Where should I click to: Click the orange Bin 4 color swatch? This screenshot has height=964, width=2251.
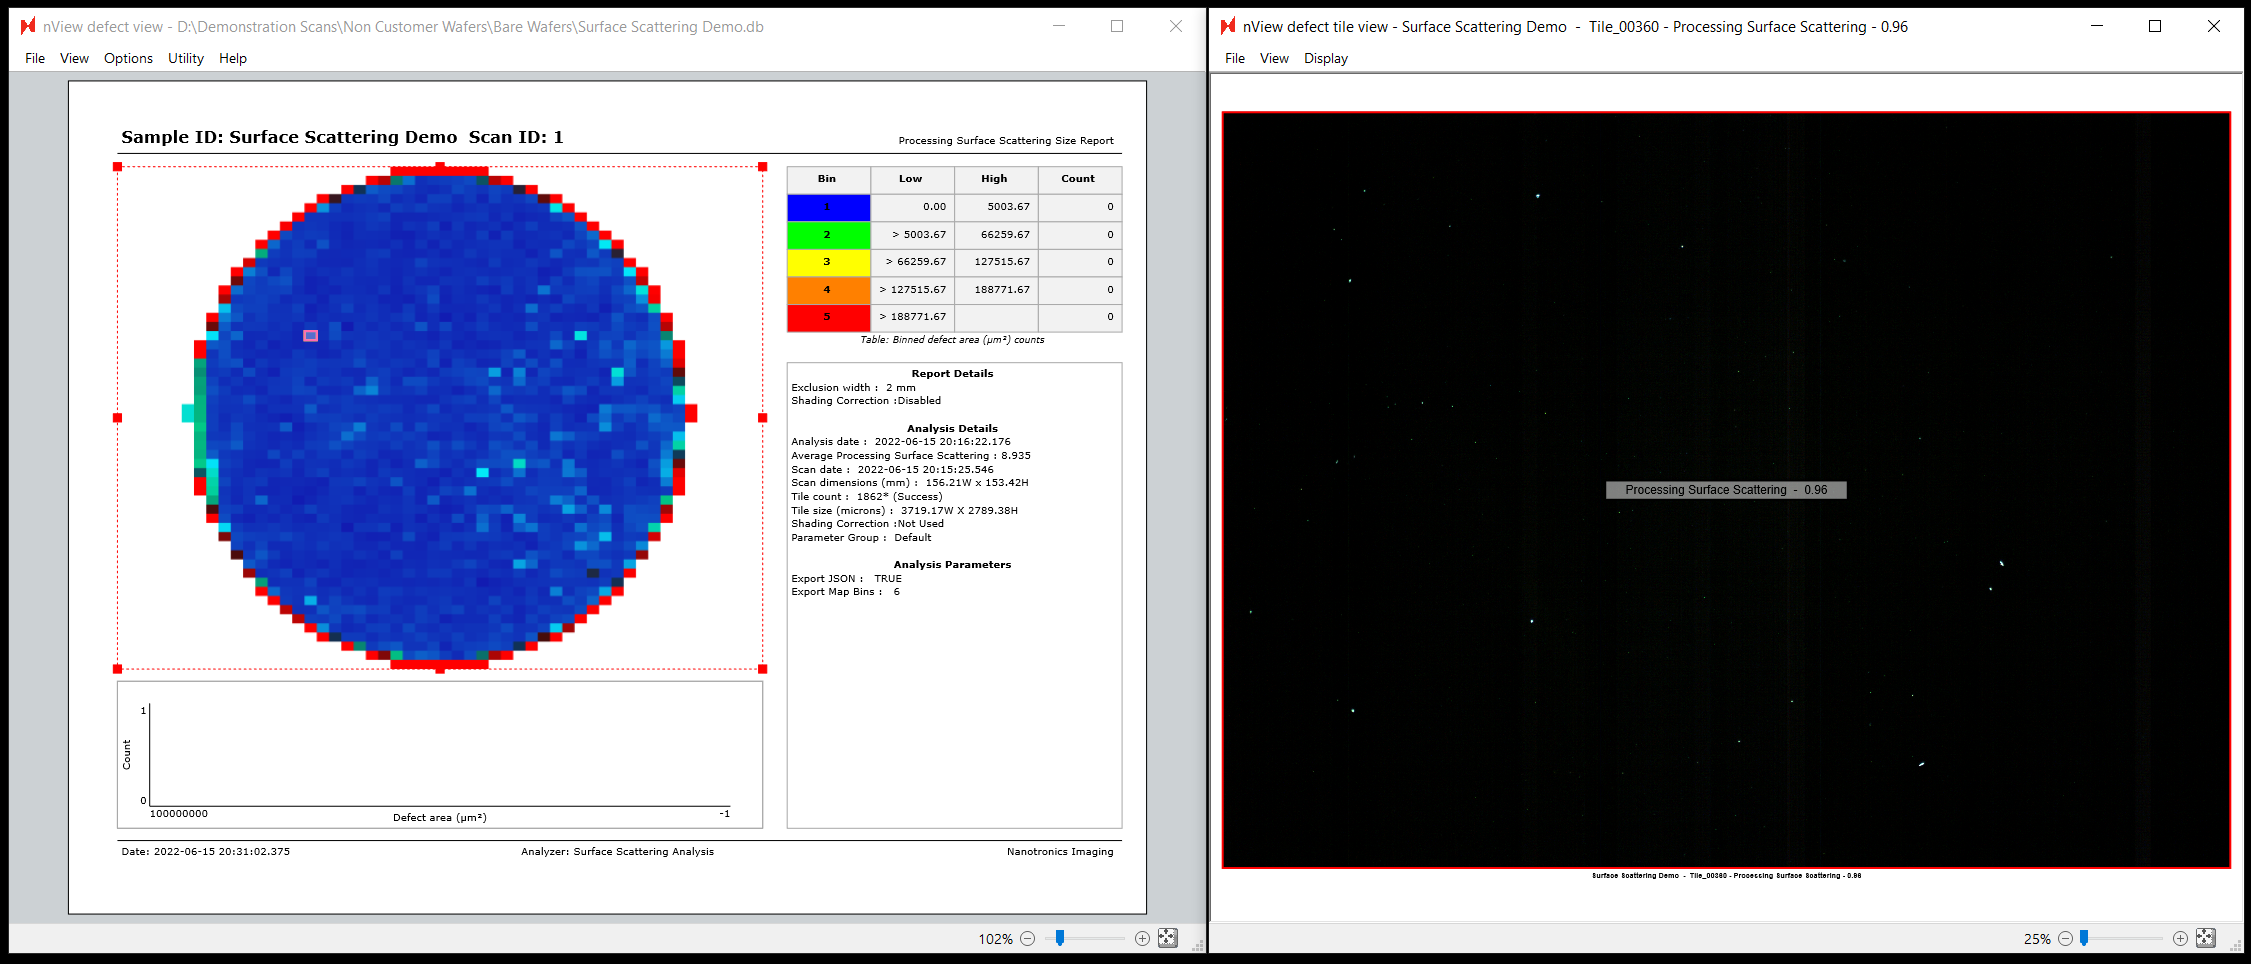(828, 289)
